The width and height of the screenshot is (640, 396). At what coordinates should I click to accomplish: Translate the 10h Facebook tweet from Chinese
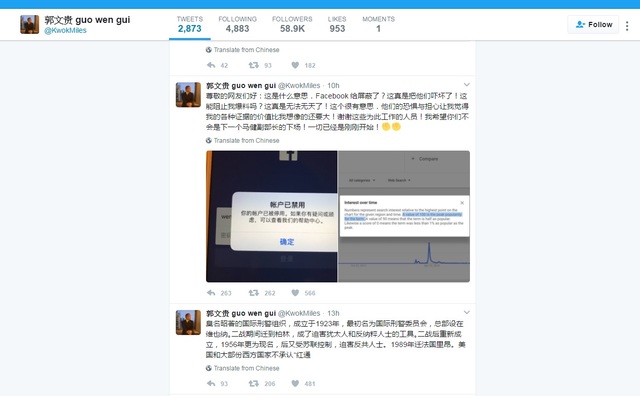tap(247, 140)
